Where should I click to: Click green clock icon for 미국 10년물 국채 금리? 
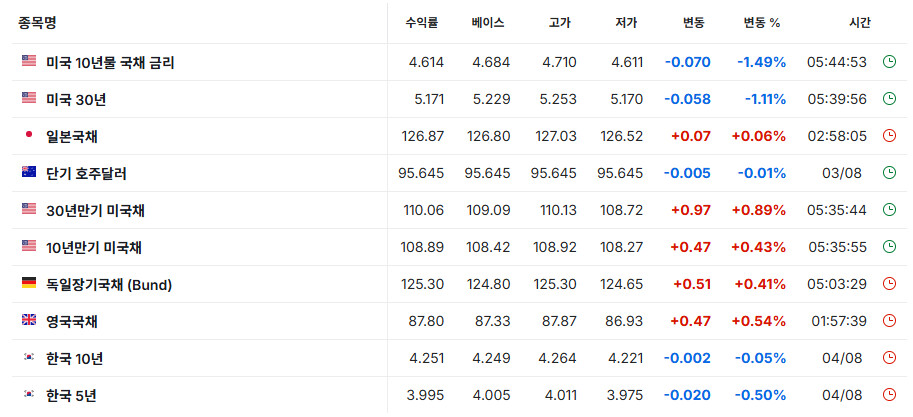pos(889,62)
